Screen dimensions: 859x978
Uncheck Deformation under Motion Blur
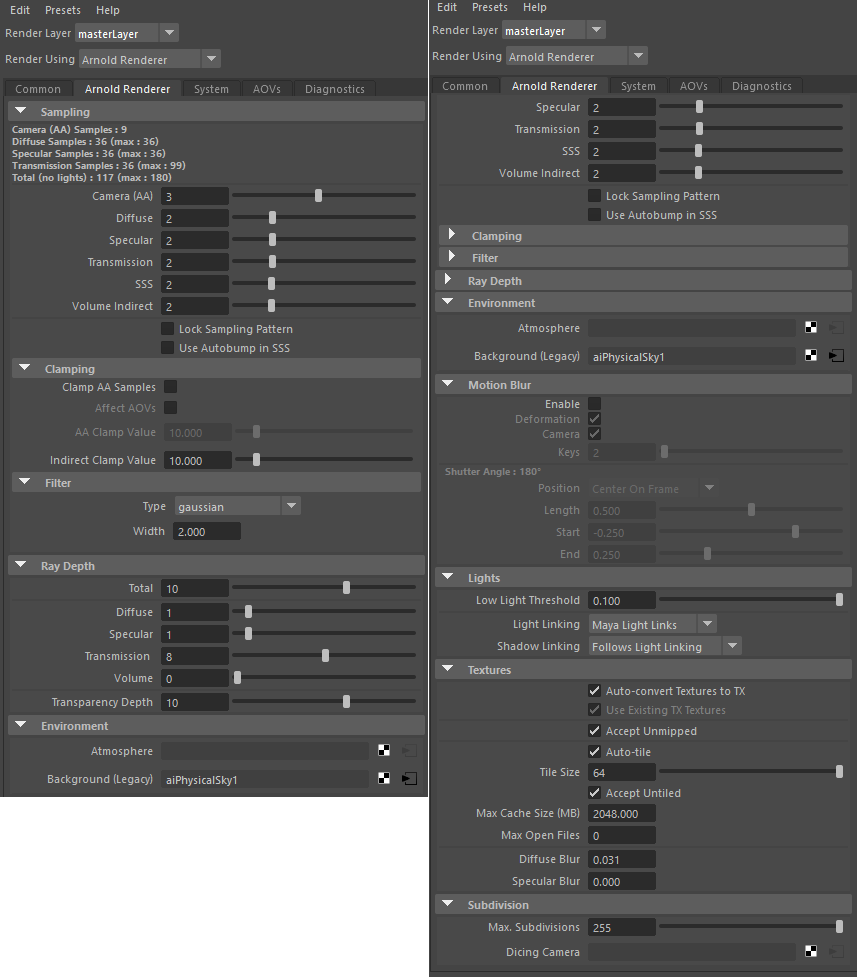[x=594, y=418]
